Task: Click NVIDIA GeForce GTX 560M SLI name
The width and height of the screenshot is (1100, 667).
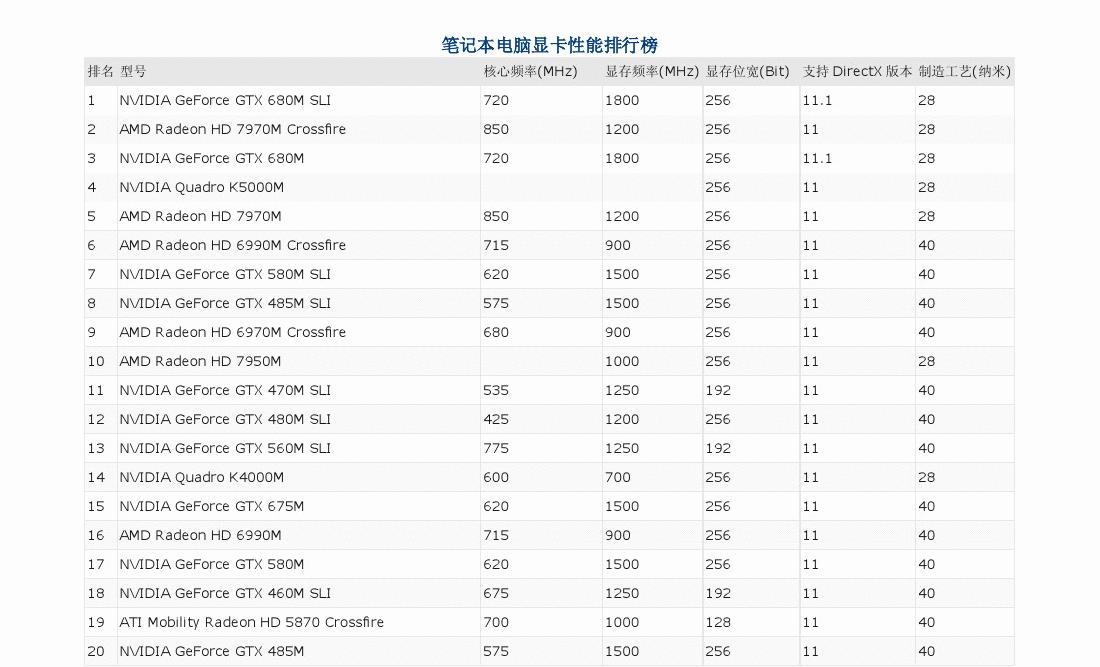Action: [224, 448]
